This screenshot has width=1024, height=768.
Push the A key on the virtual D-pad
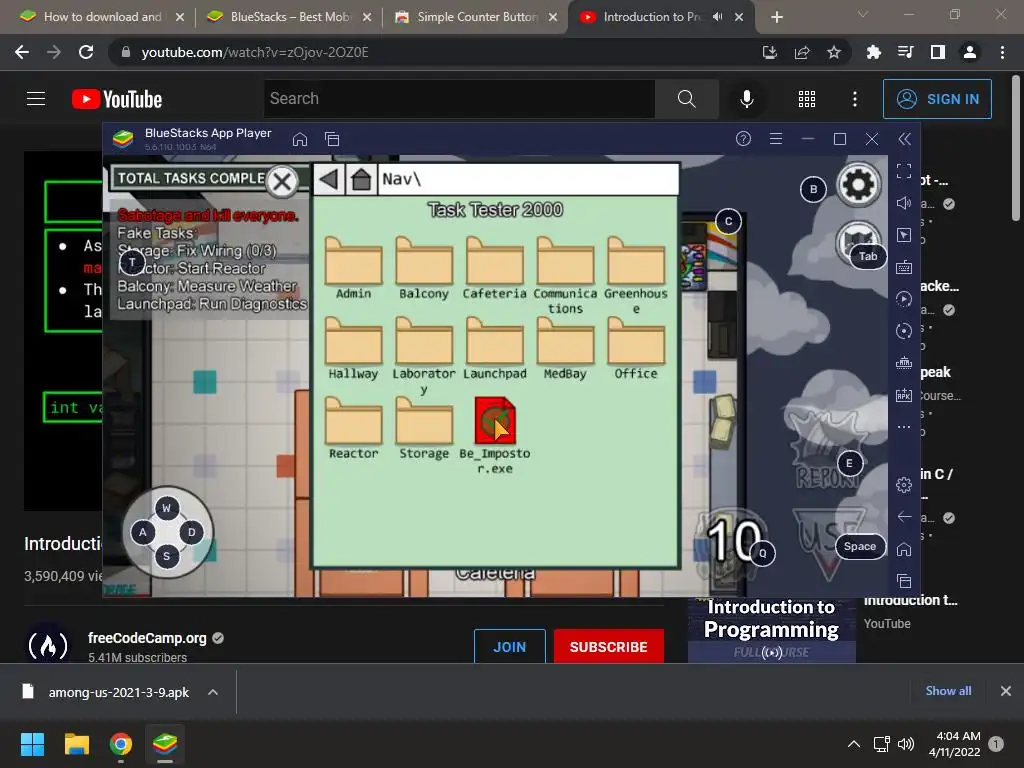pos(143,532)
